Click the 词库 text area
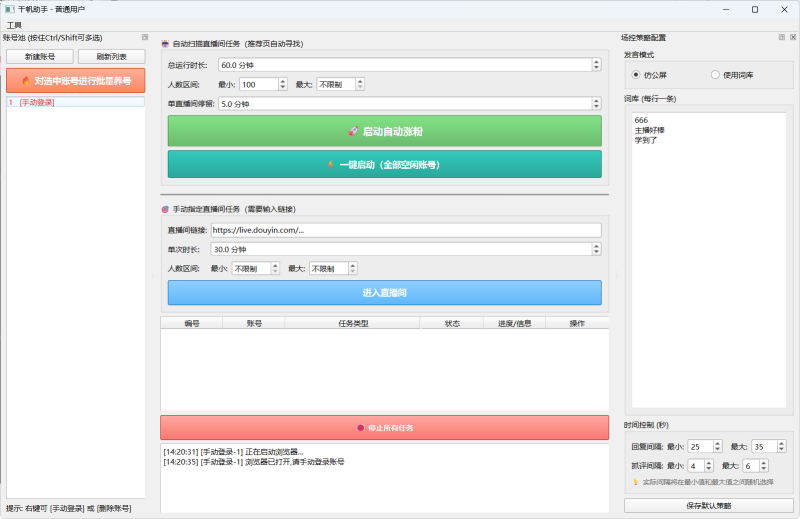This screenshot has height=519, width=800. click(x=709, y=260)
